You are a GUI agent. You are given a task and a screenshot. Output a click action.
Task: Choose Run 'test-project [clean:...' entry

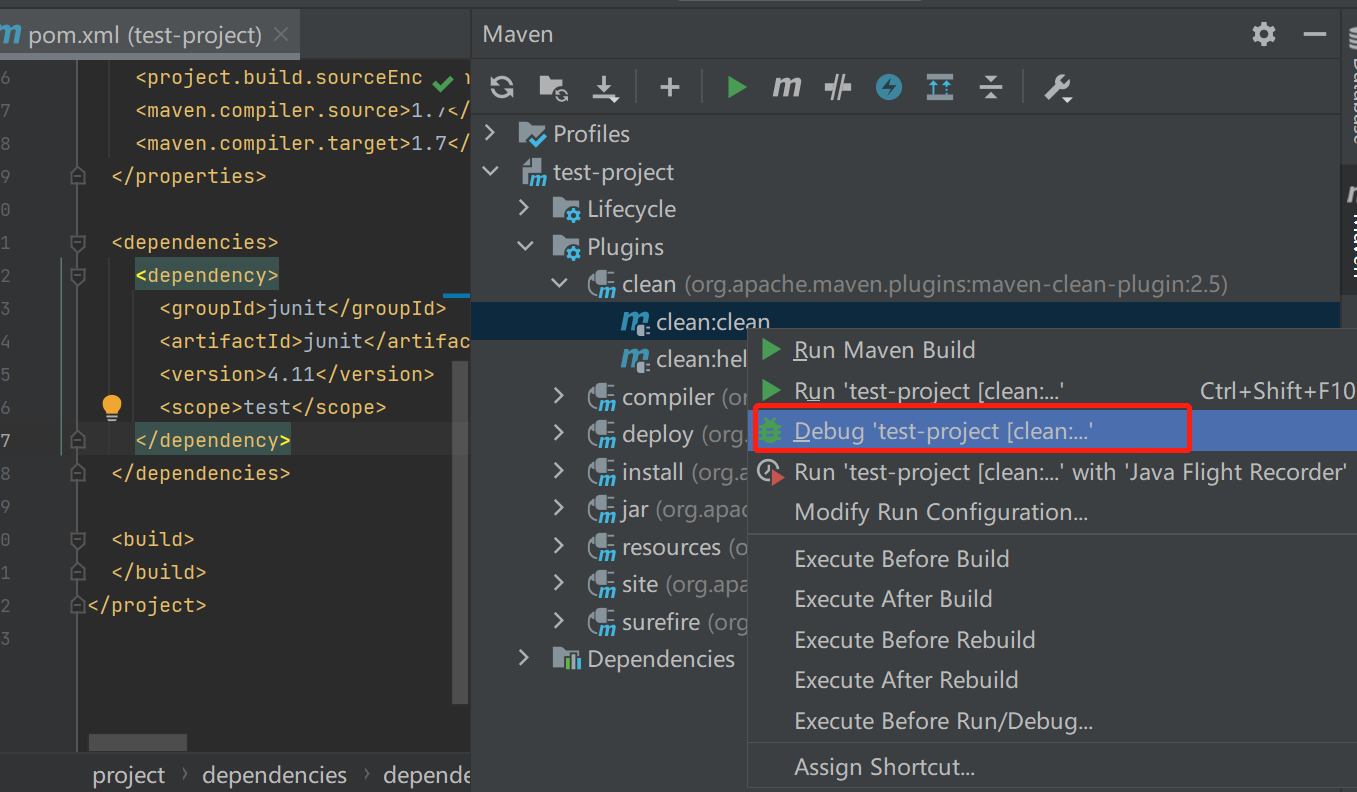coord(1052,391)
